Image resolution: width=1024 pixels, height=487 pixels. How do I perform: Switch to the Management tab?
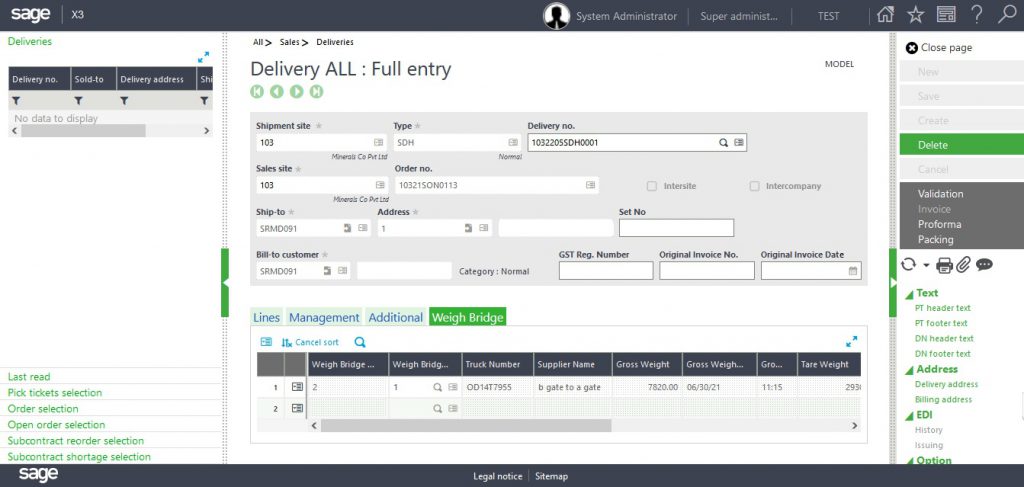point(324,317)
